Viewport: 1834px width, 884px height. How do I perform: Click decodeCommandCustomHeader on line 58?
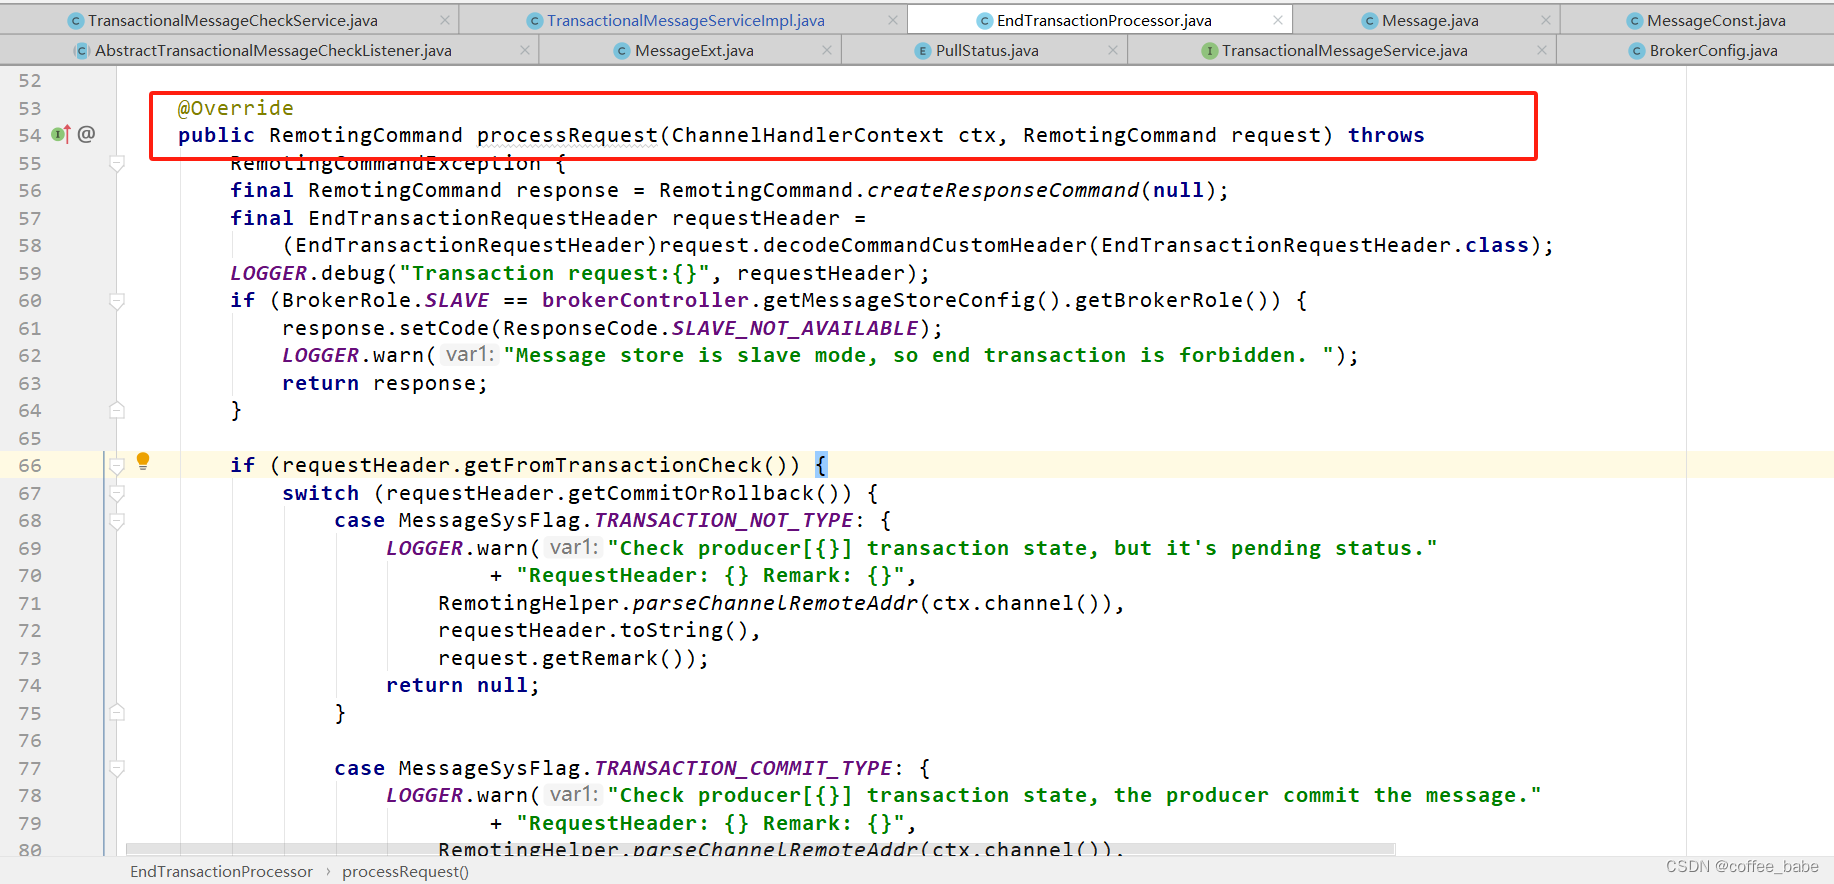coord(925,245)
